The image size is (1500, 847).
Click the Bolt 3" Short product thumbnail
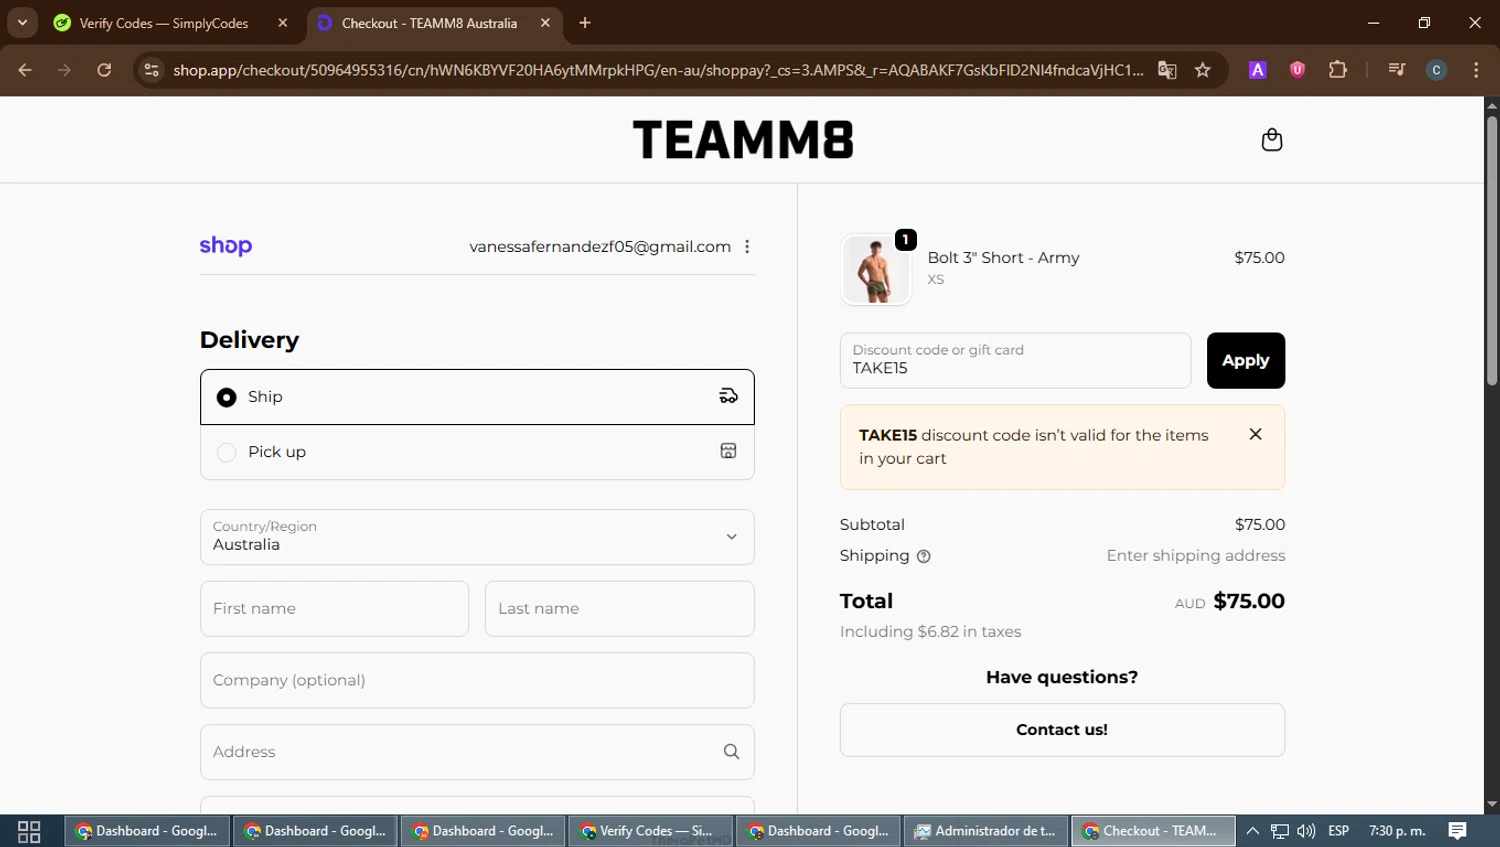pyautogui.click(x=876, y=269)
